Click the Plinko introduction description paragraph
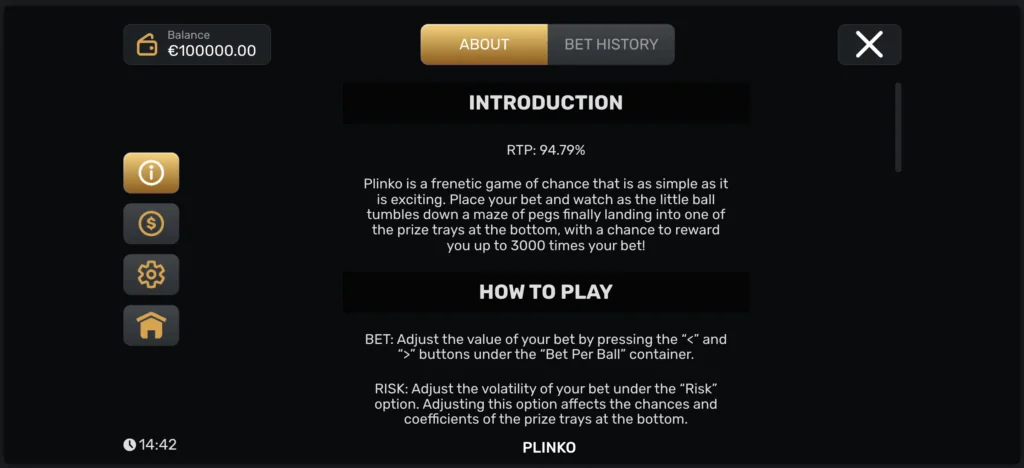 coord(545,215)
